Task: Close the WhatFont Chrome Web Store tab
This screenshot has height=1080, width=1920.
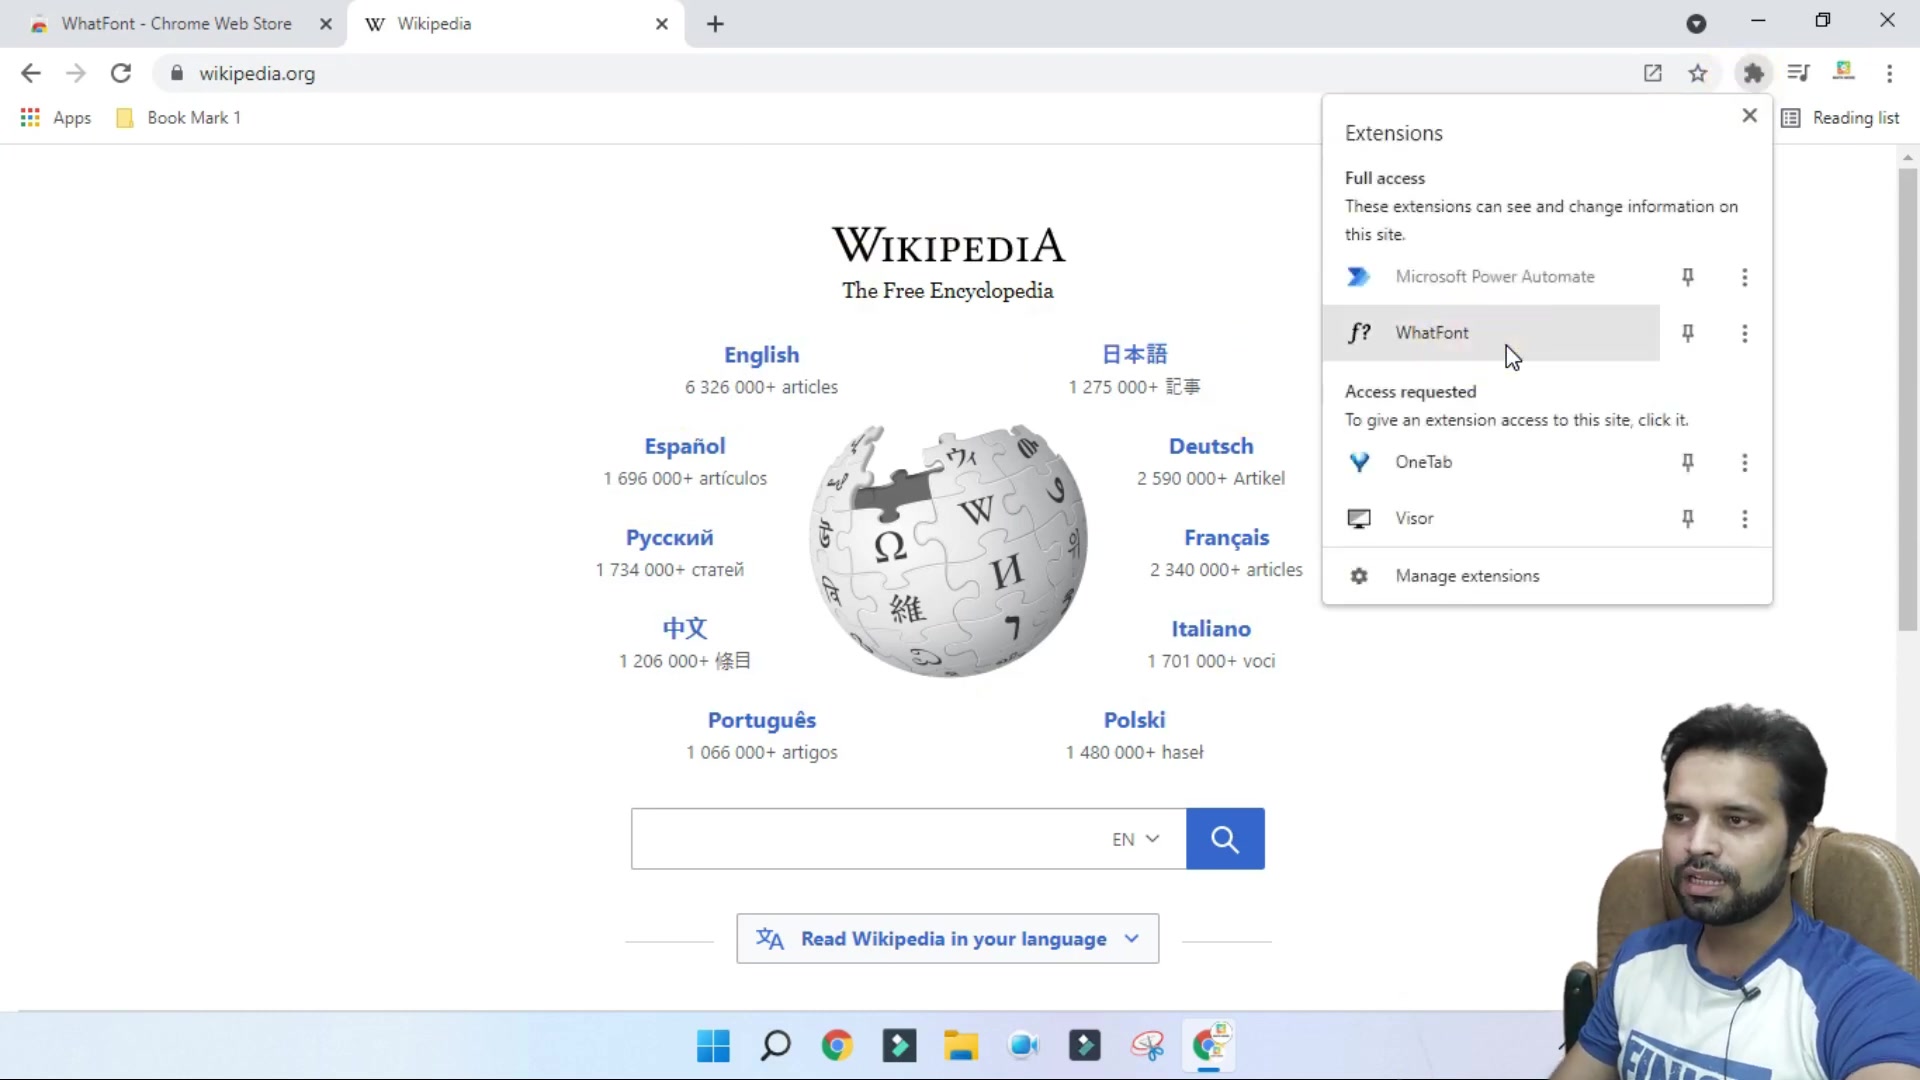Action: 326,24
